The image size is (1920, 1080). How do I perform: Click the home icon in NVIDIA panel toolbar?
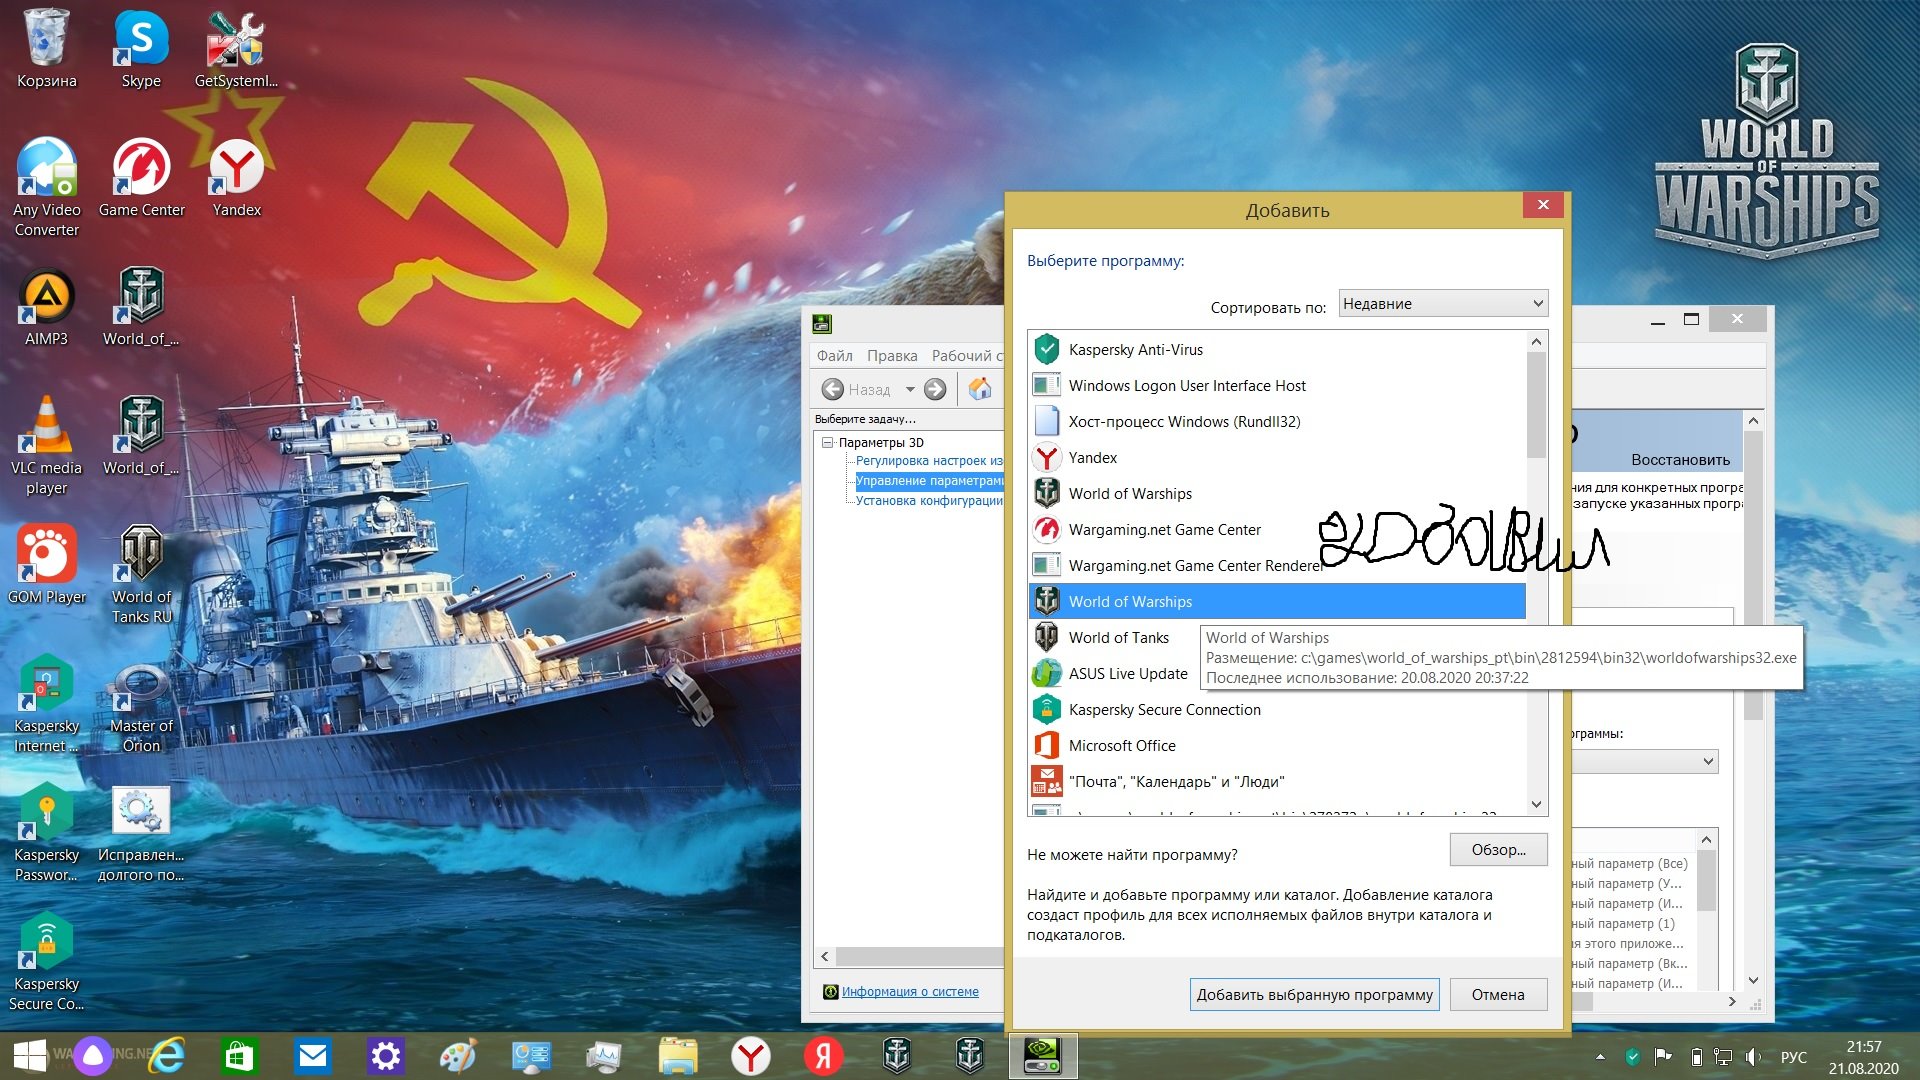[980, 389]
